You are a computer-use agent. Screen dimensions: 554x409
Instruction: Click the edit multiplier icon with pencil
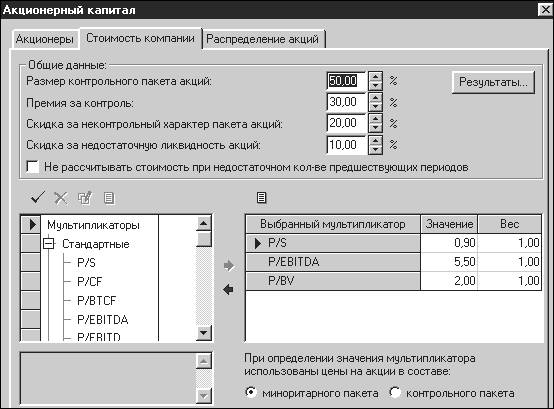[85, 198]
